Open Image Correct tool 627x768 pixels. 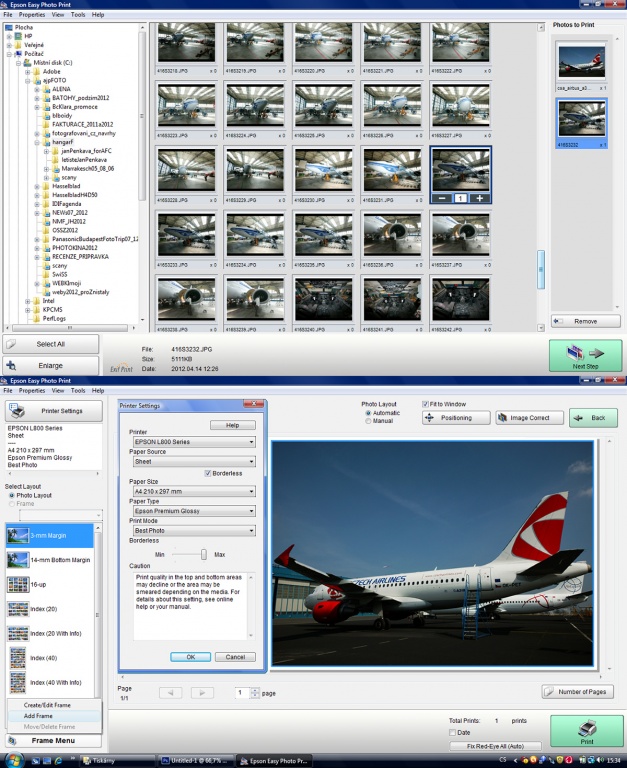click(x=530, y=418)
